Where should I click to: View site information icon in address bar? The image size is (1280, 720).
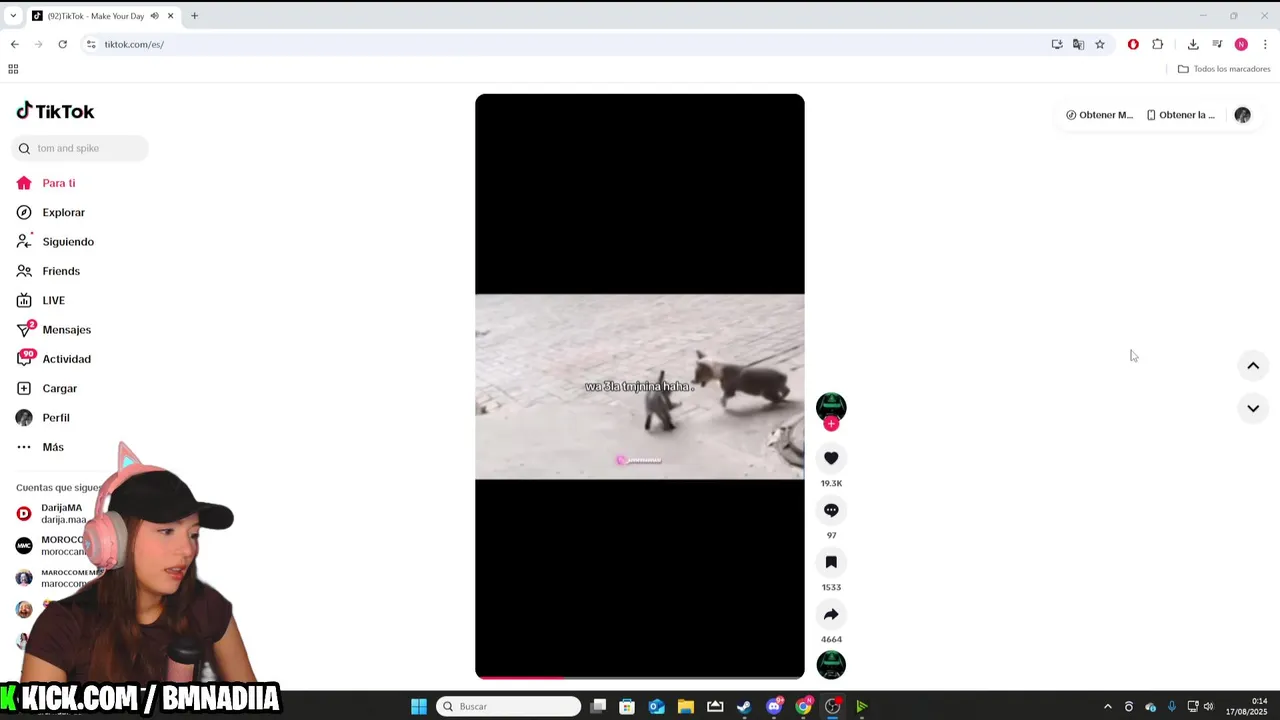pyautogui.click(x=91, y=44)
